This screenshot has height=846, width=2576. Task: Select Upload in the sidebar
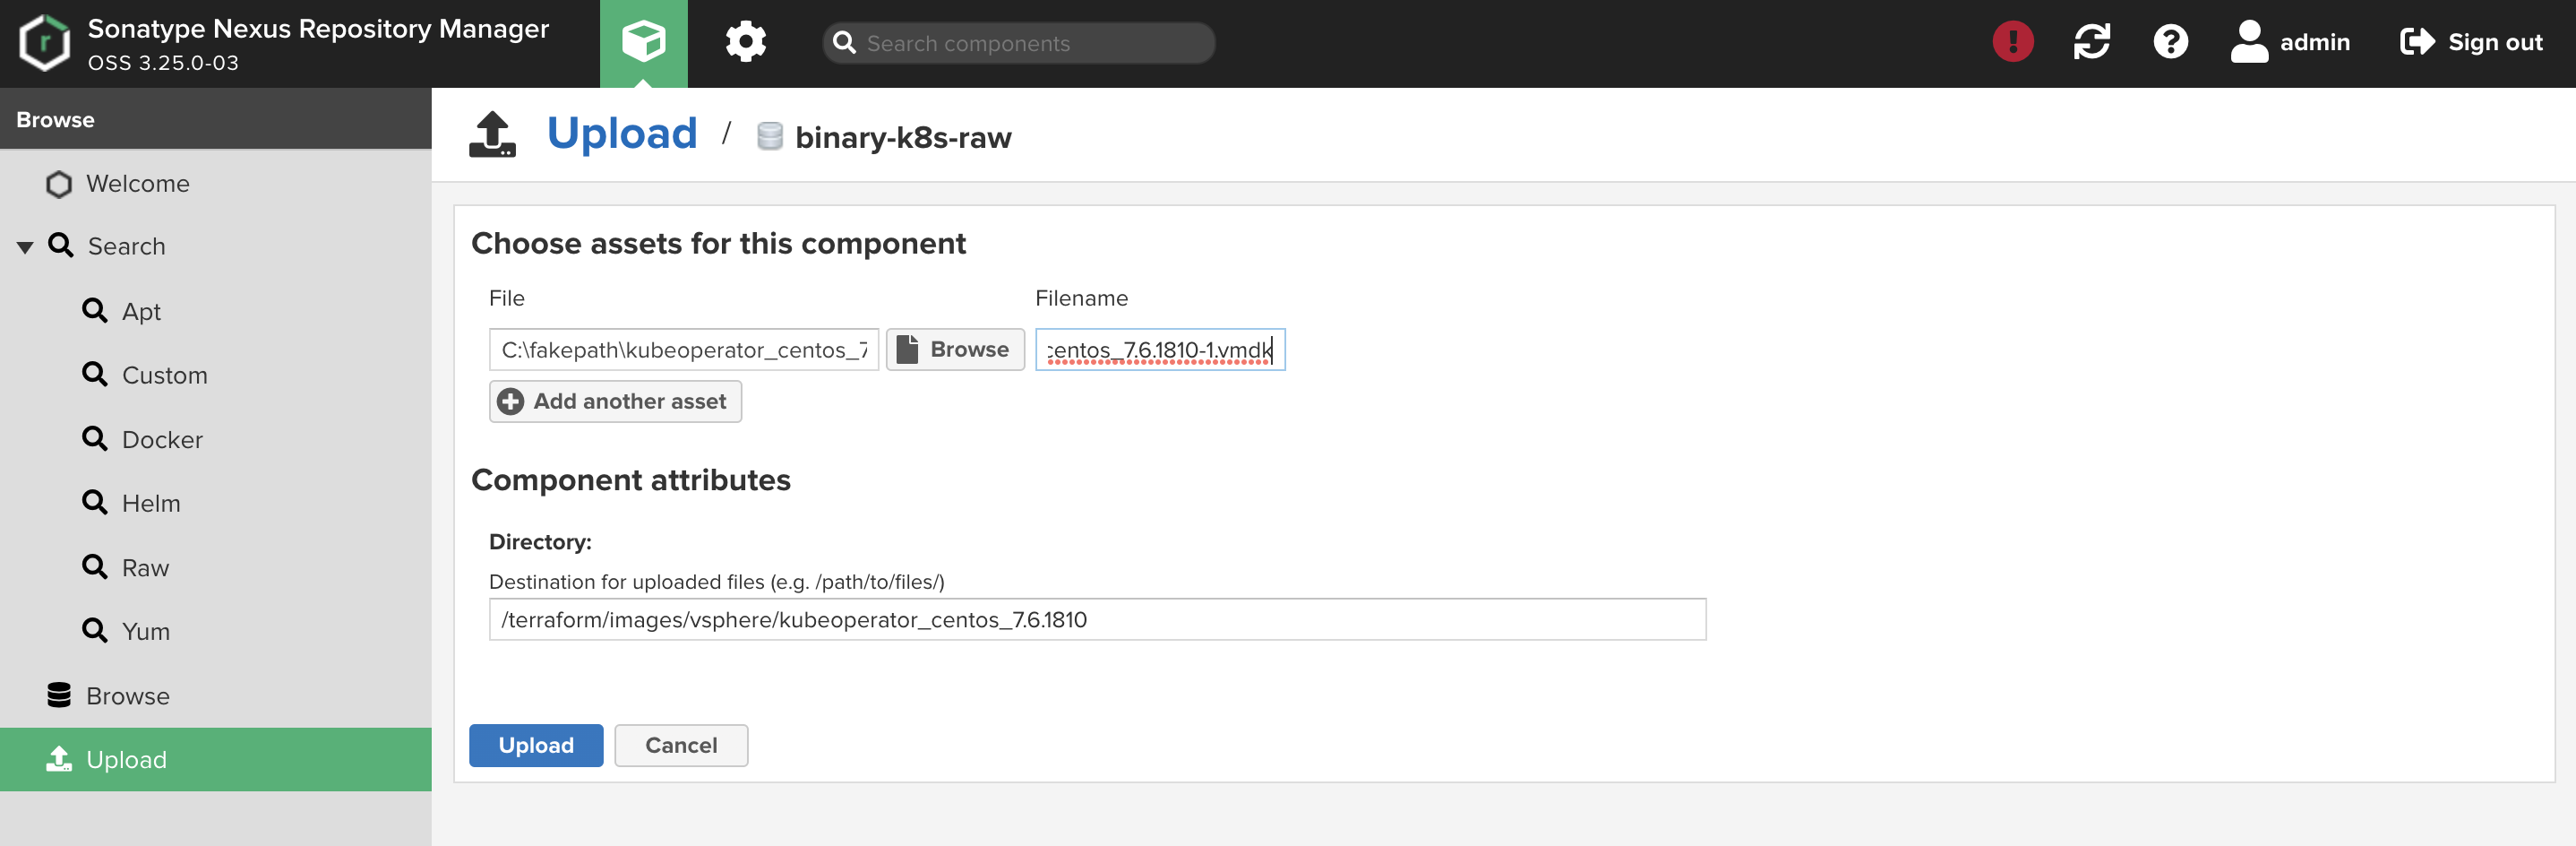[216, 759]
